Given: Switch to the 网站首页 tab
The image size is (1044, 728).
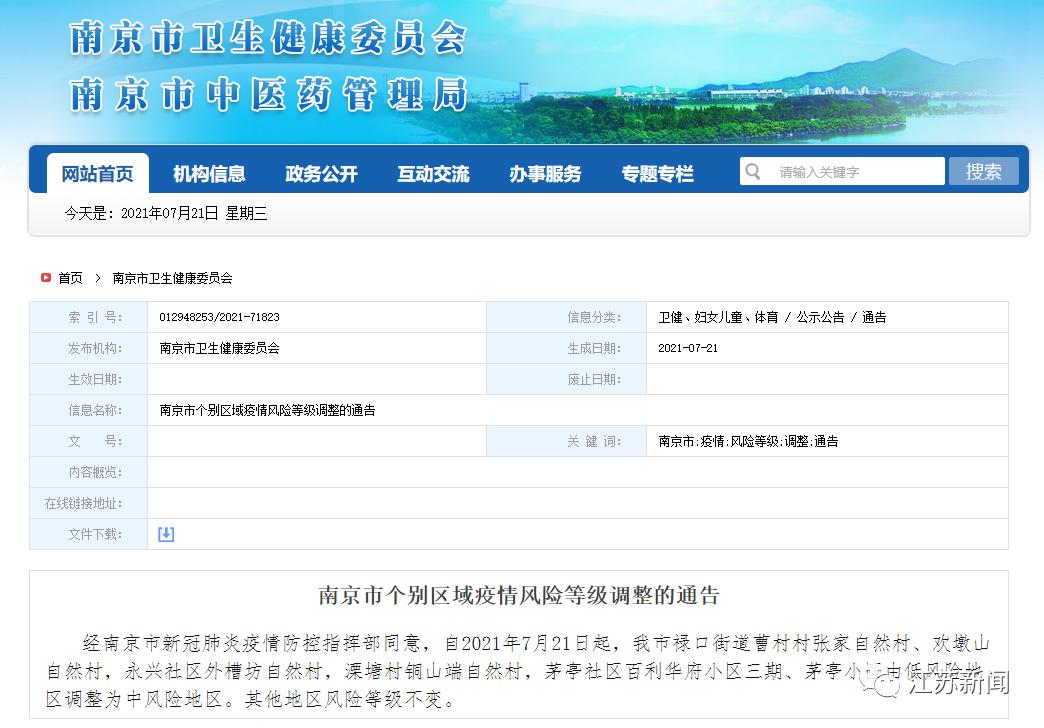Looking at the screenshot, I should click(x=97, y=171).
